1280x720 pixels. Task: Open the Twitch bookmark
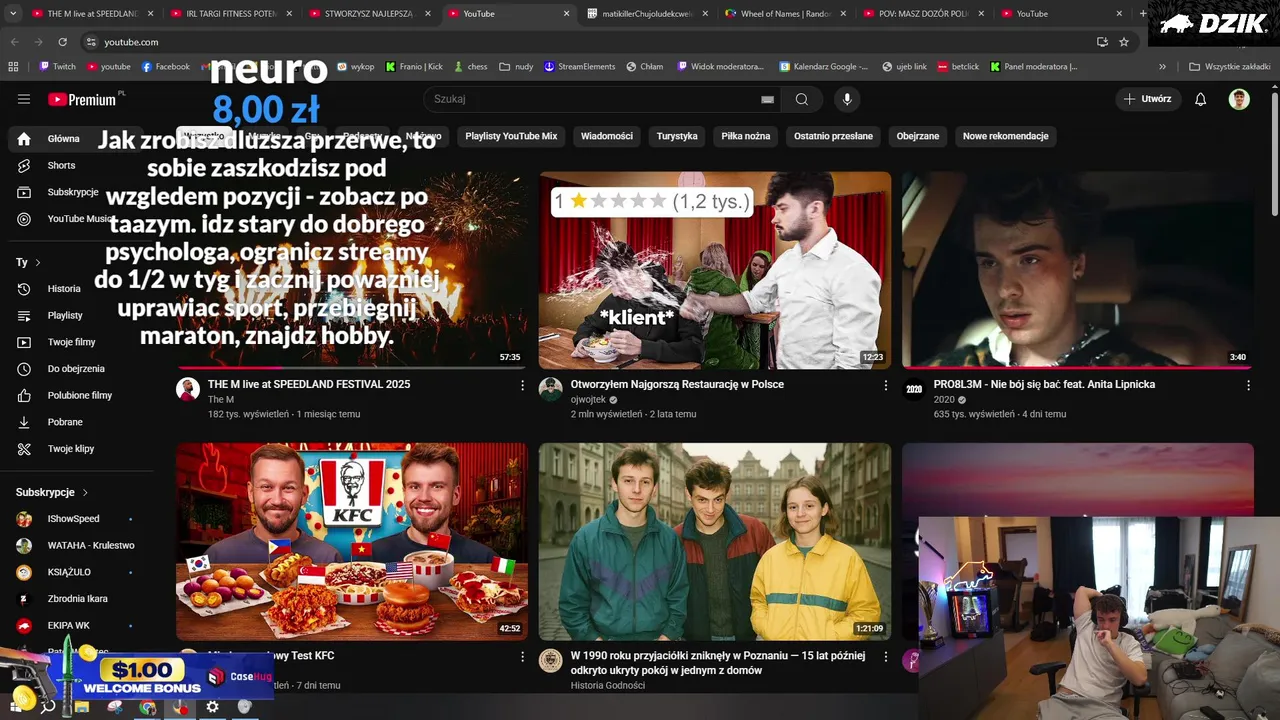57,67
